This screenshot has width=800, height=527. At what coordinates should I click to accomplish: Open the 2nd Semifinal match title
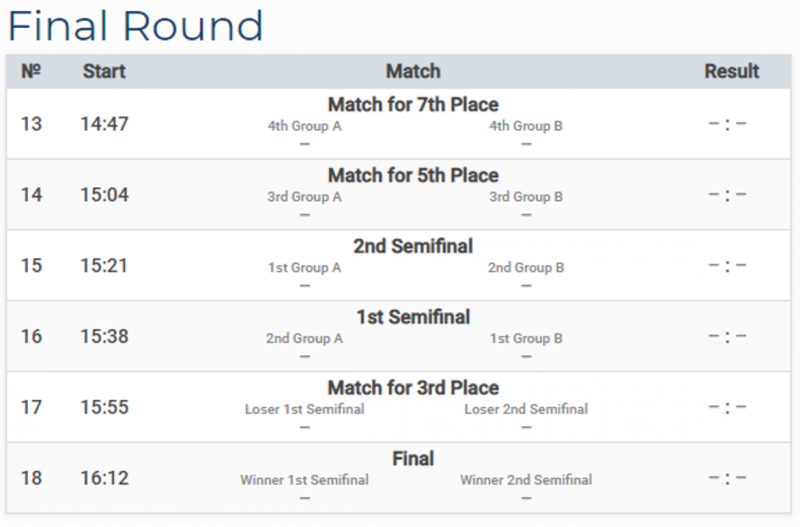pos(413,246)
